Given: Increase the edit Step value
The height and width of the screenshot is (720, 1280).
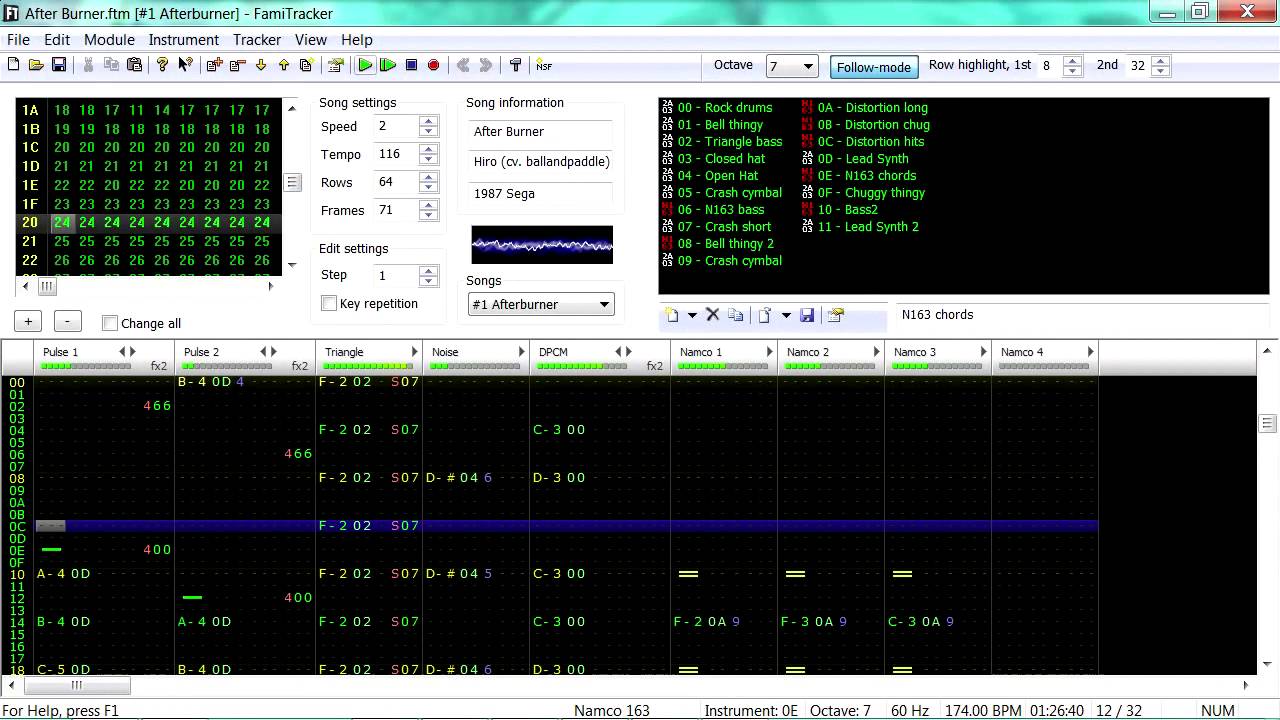Looking at the screenshot, I should tap(429, 270).
